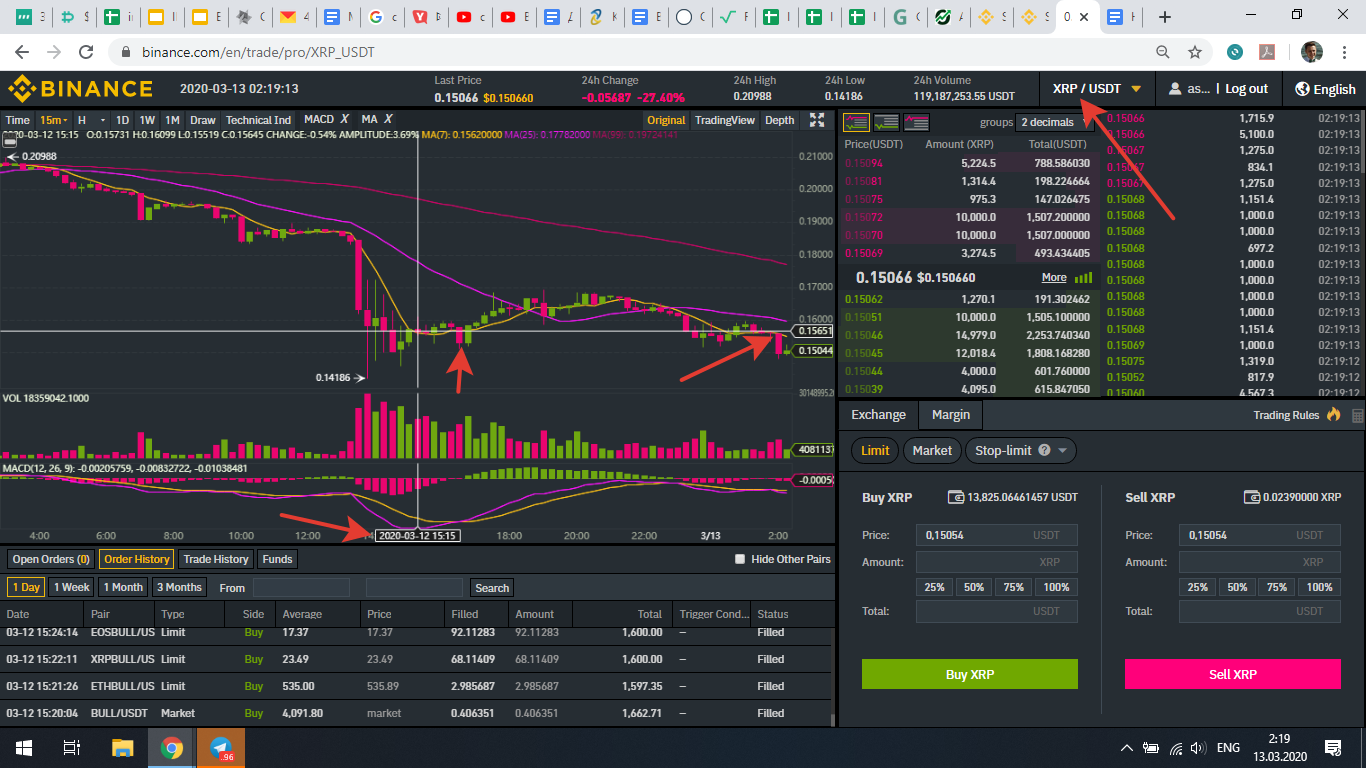The image size is (1366, 768).
Task: Click the wallet icon next to USDT balance
Action: pos(956,497)
